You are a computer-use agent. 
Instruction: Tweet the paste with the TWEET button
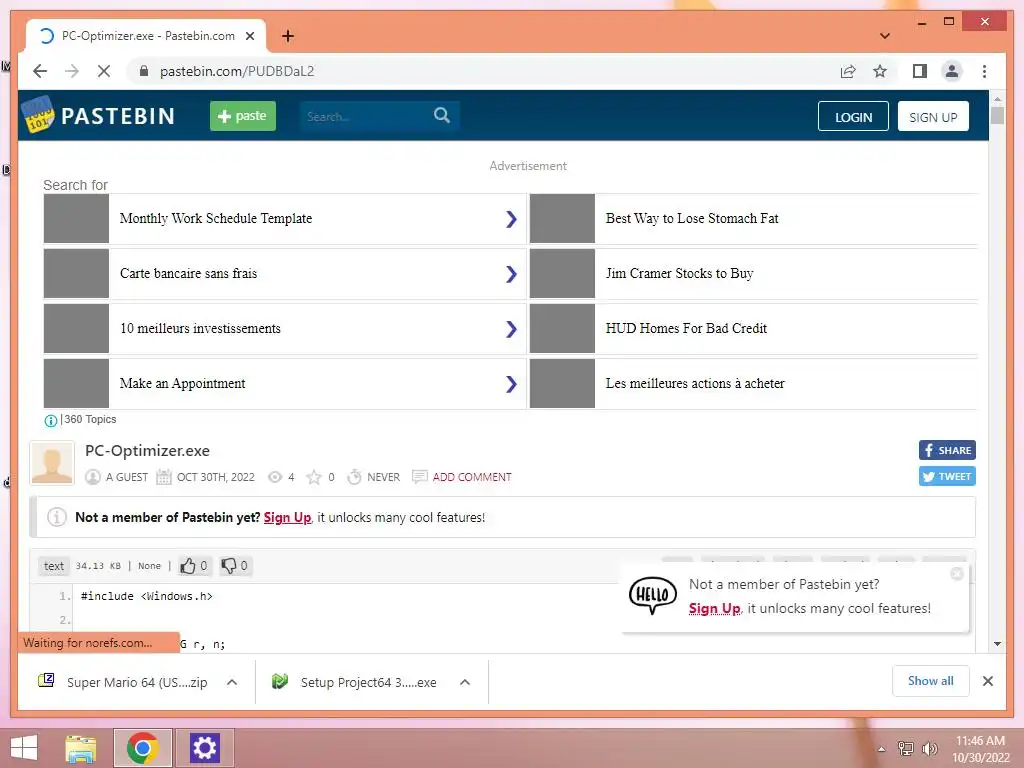click(947, 476)
